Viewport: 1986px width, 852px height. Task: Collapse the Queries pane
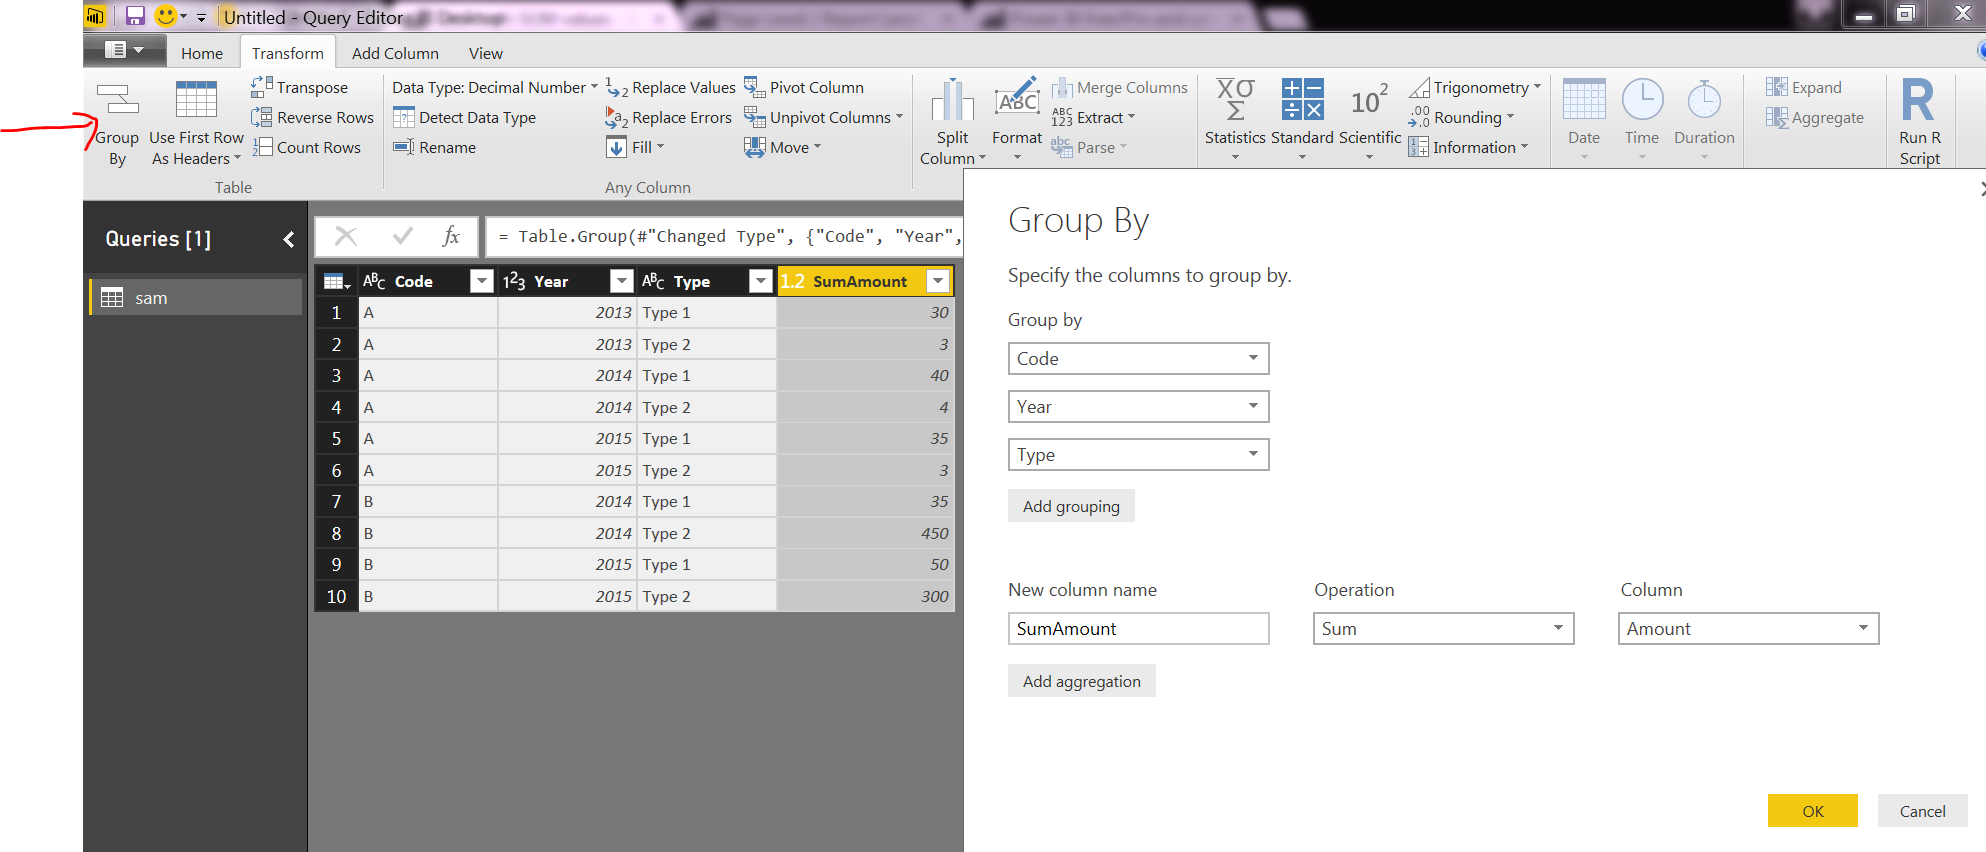coord(289,239)
